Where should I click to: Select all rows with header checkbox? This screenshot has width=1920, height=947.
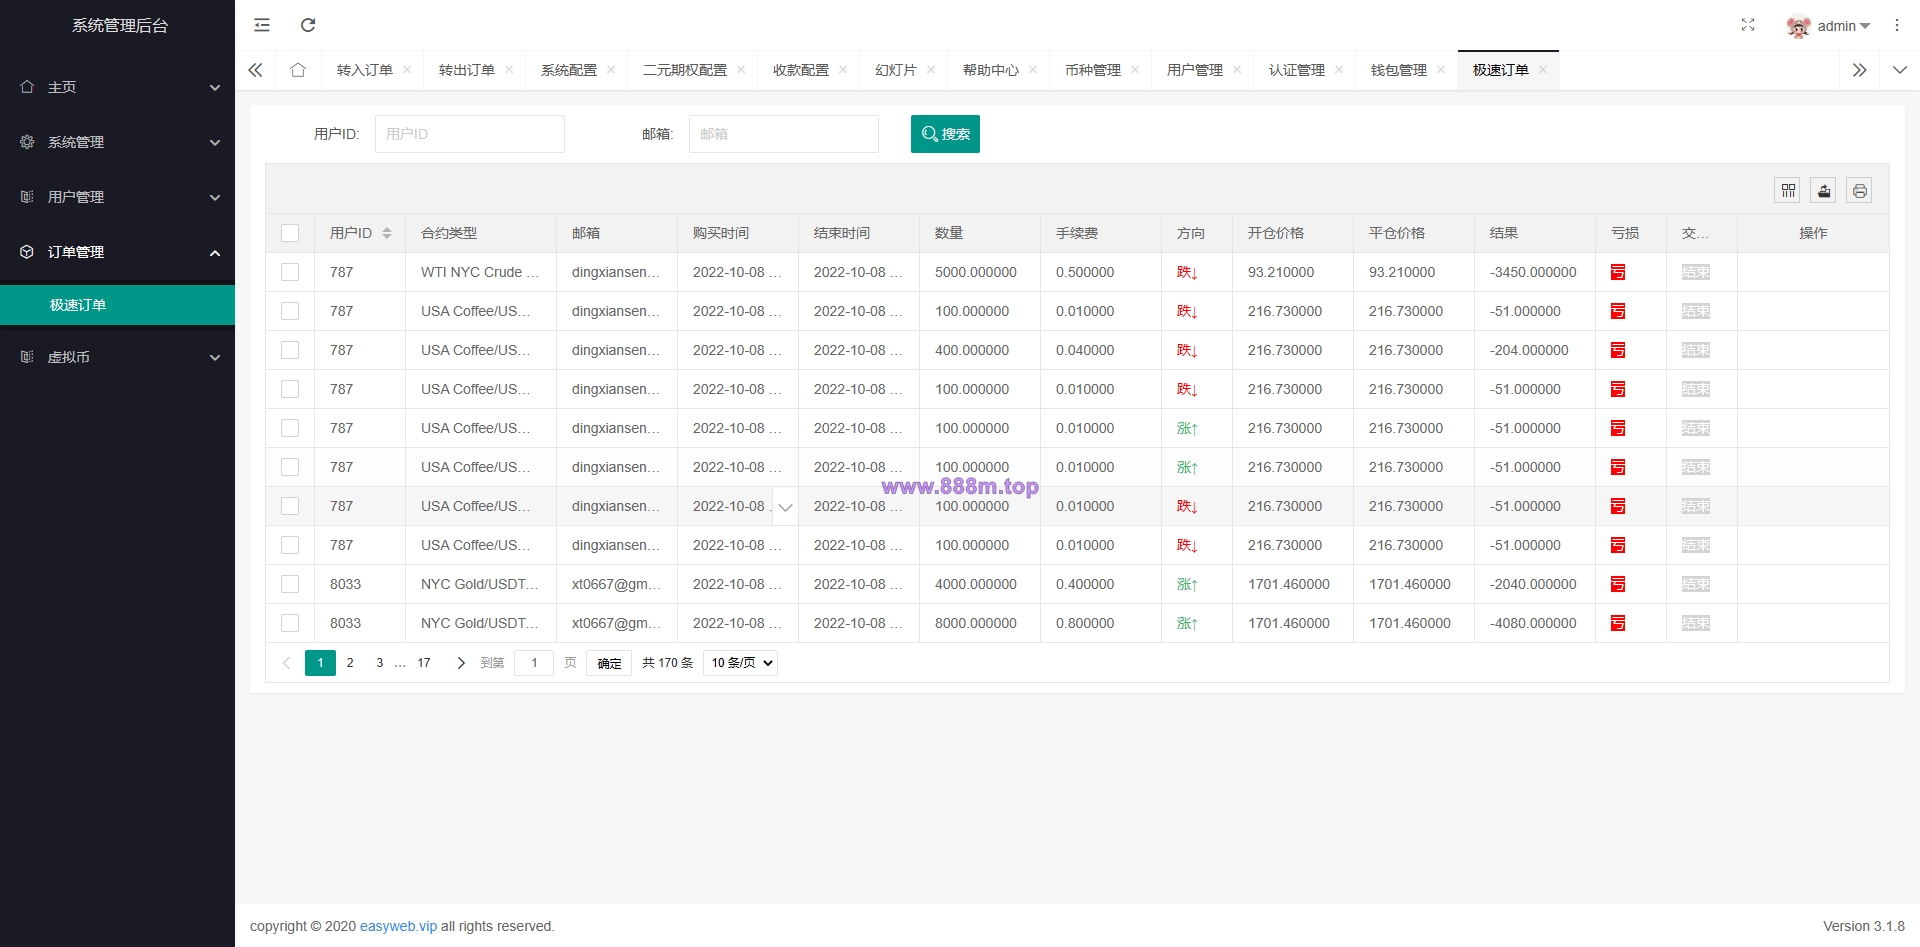point(290,233)
